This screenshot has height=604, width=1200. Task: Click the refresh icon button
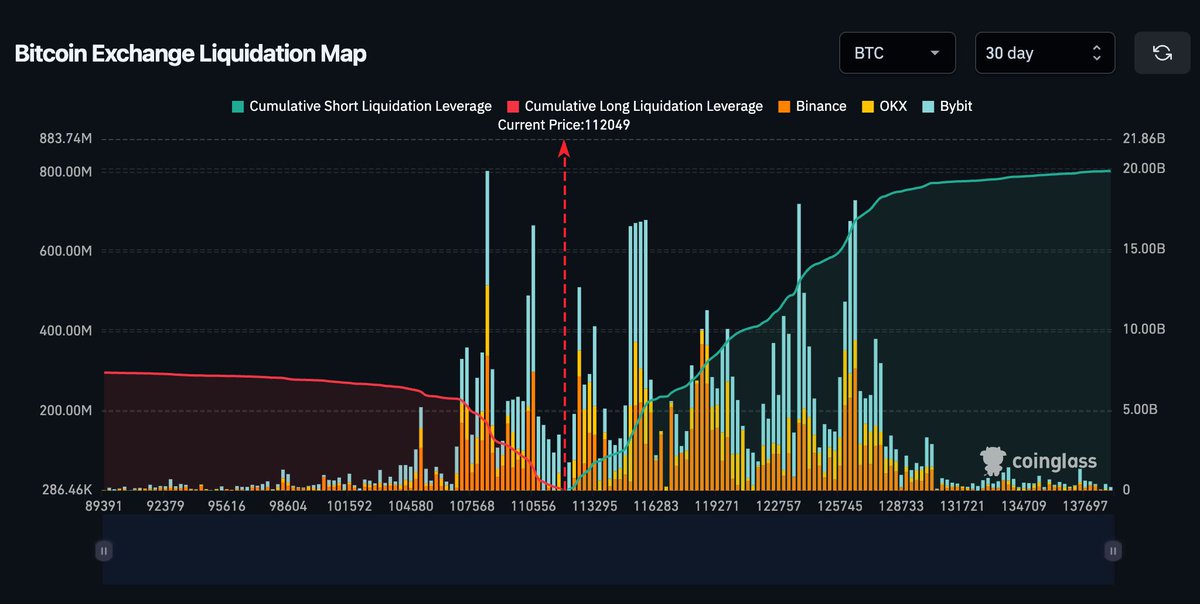[1162, 53]
